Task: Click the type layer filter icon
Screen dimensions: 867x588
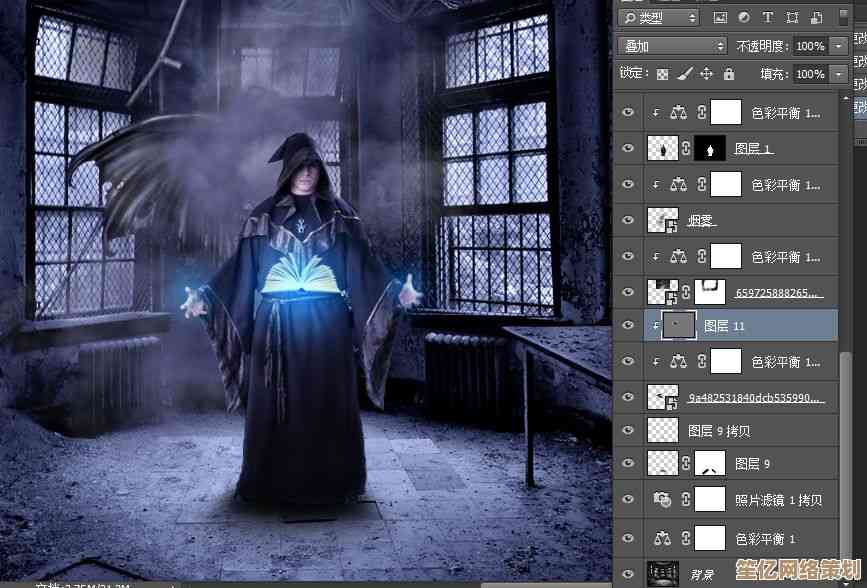Action: coord(768,18)
